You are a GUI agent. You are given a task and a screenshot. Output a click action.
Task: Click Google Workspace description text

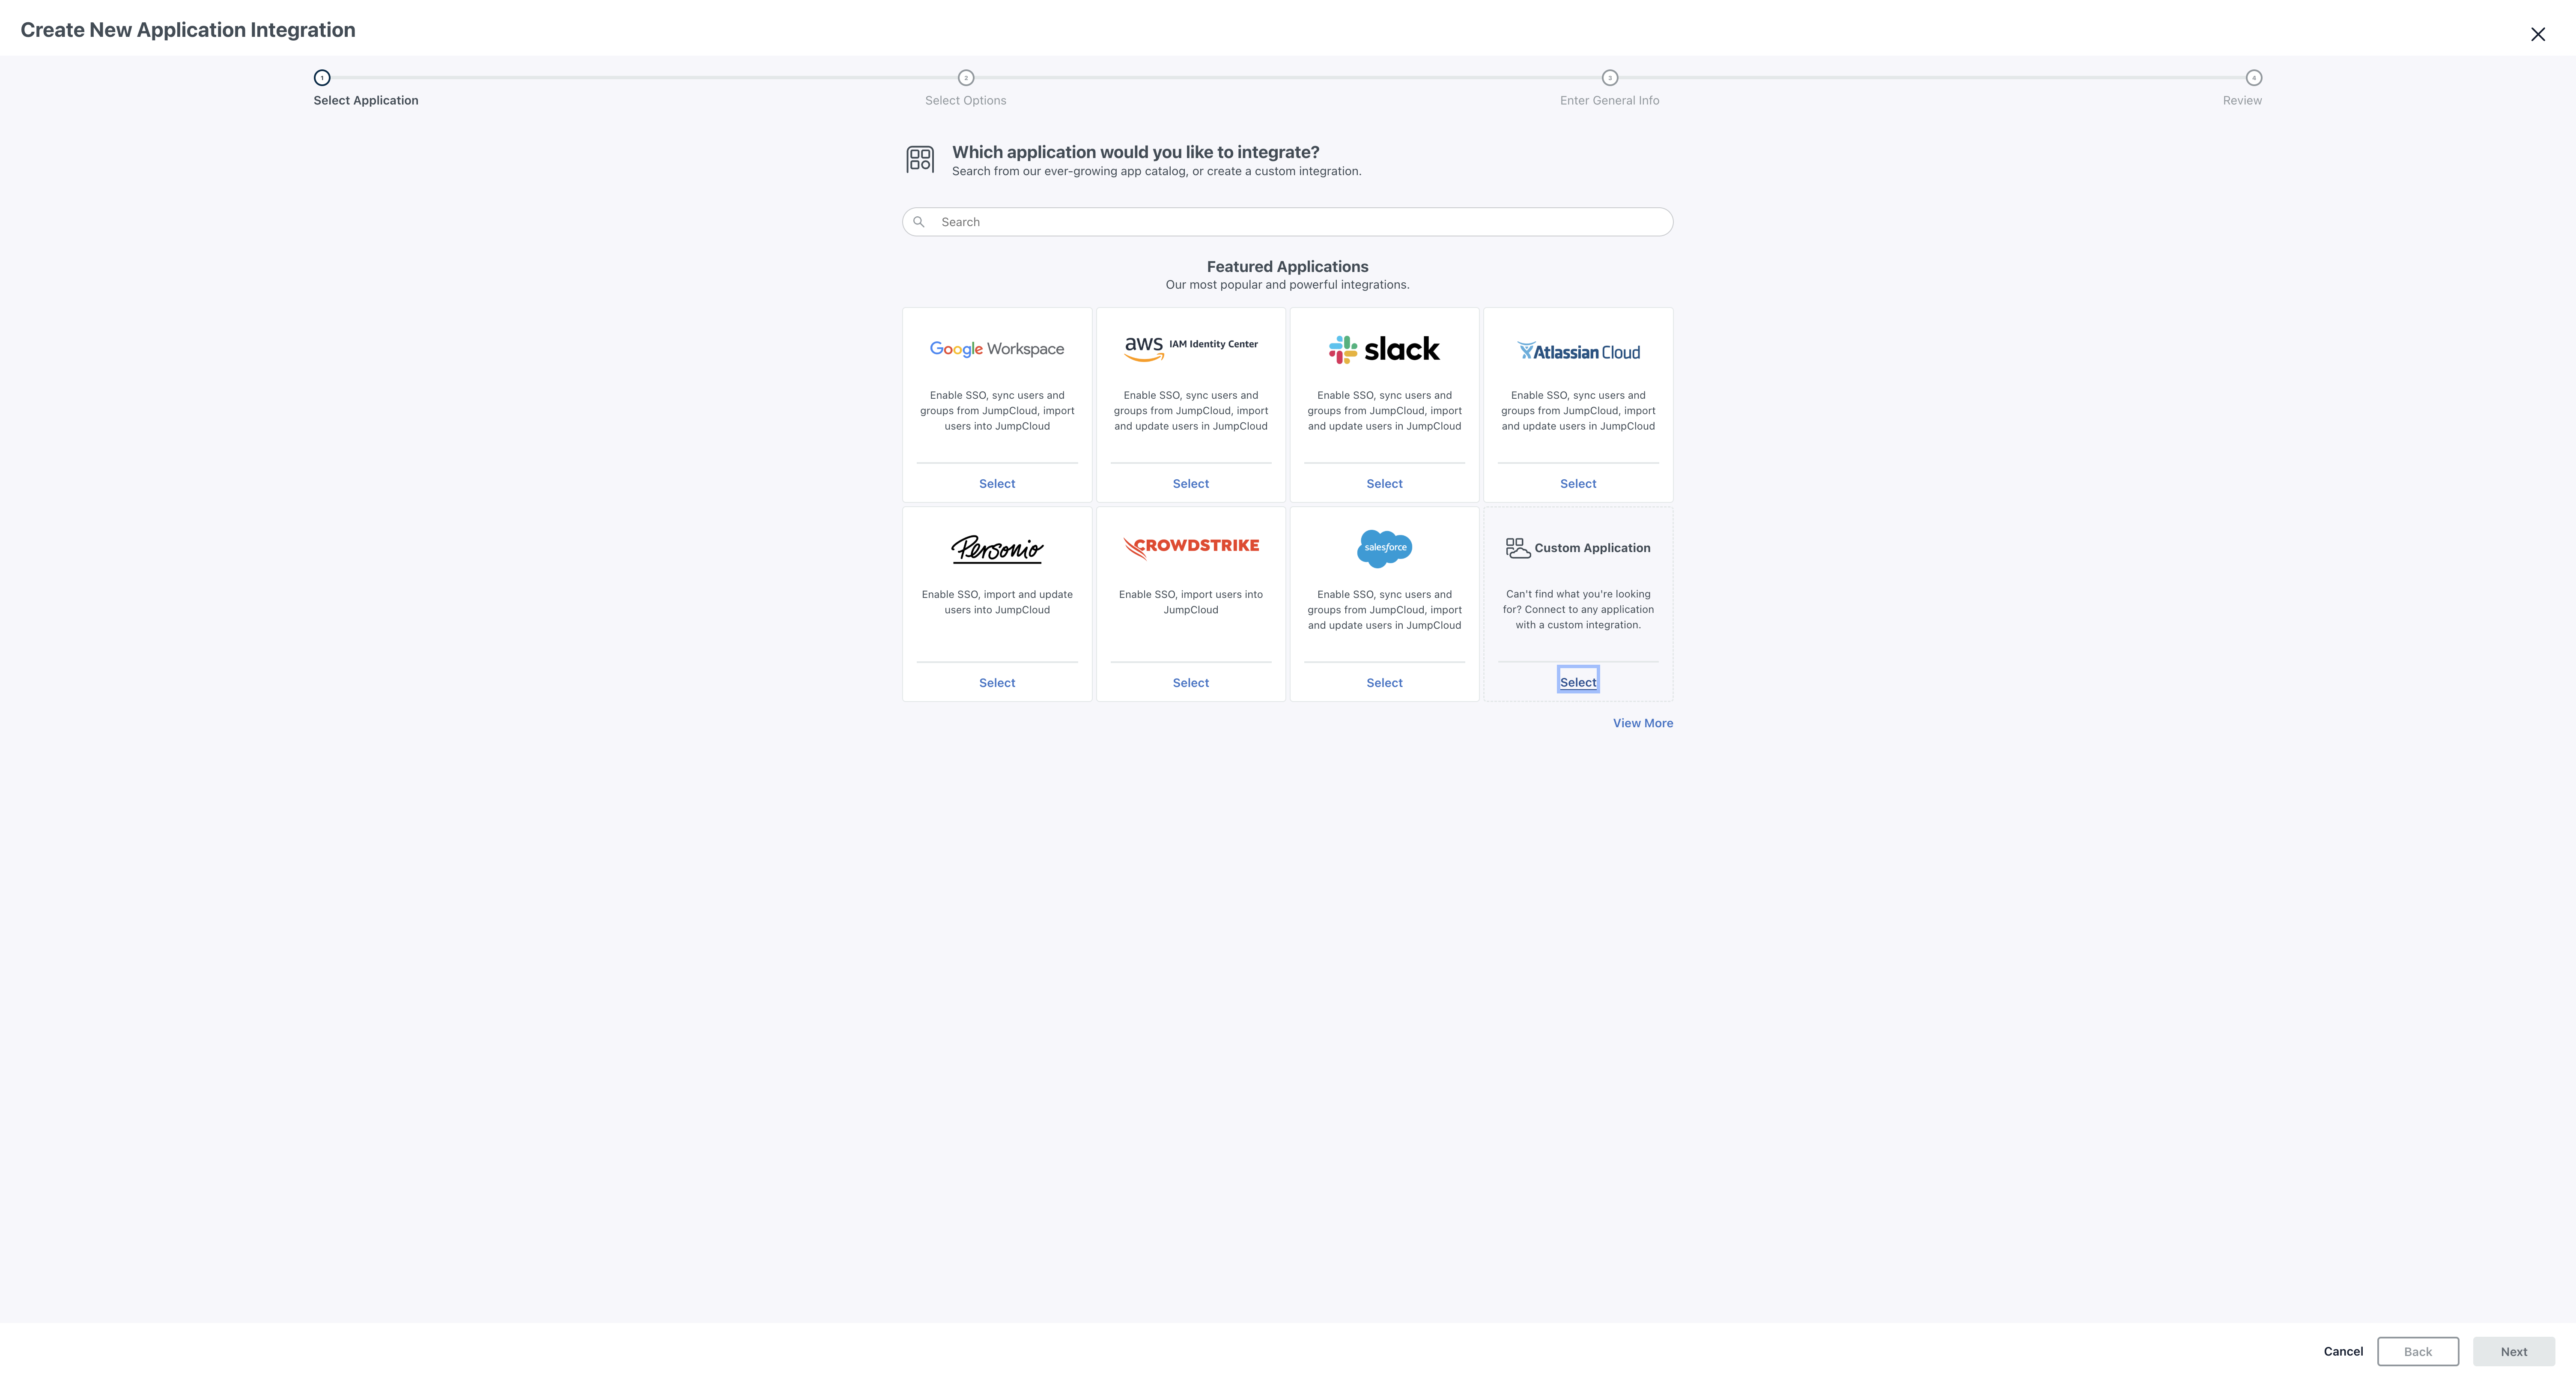click(996, 411)
